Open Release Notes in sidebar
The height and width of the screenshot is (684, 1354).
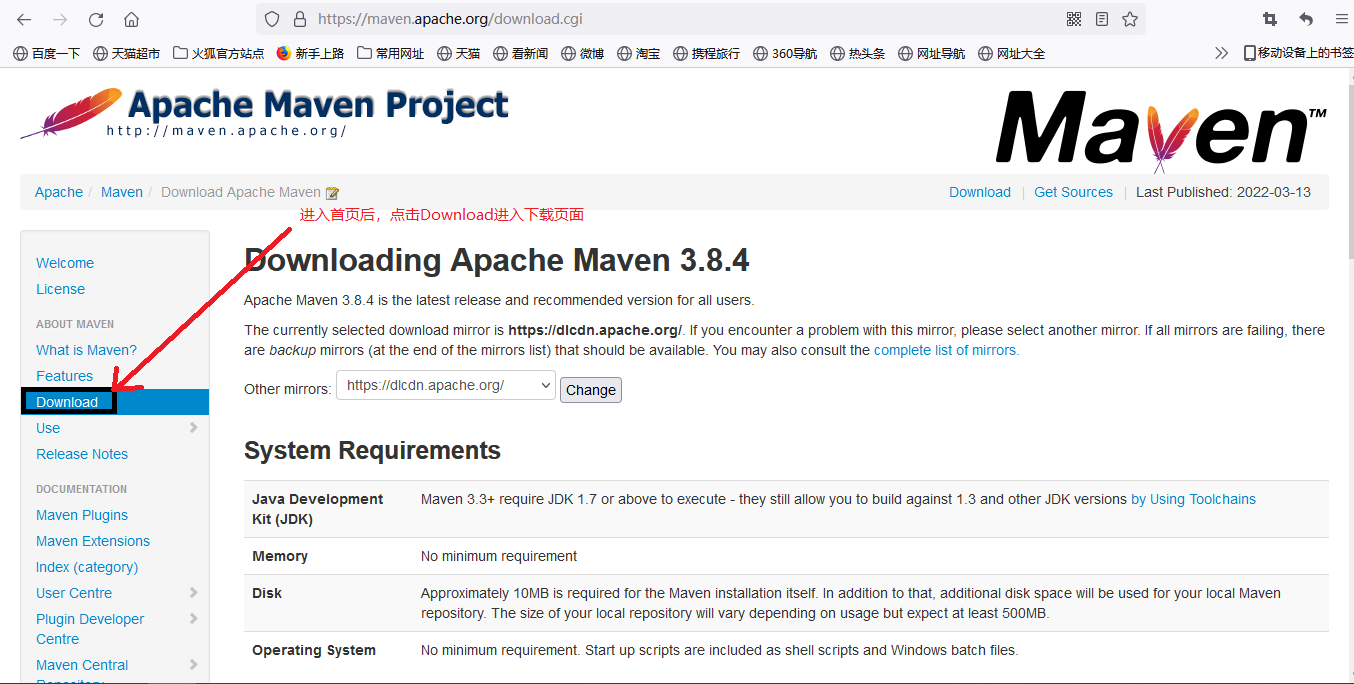coord(82,454)
